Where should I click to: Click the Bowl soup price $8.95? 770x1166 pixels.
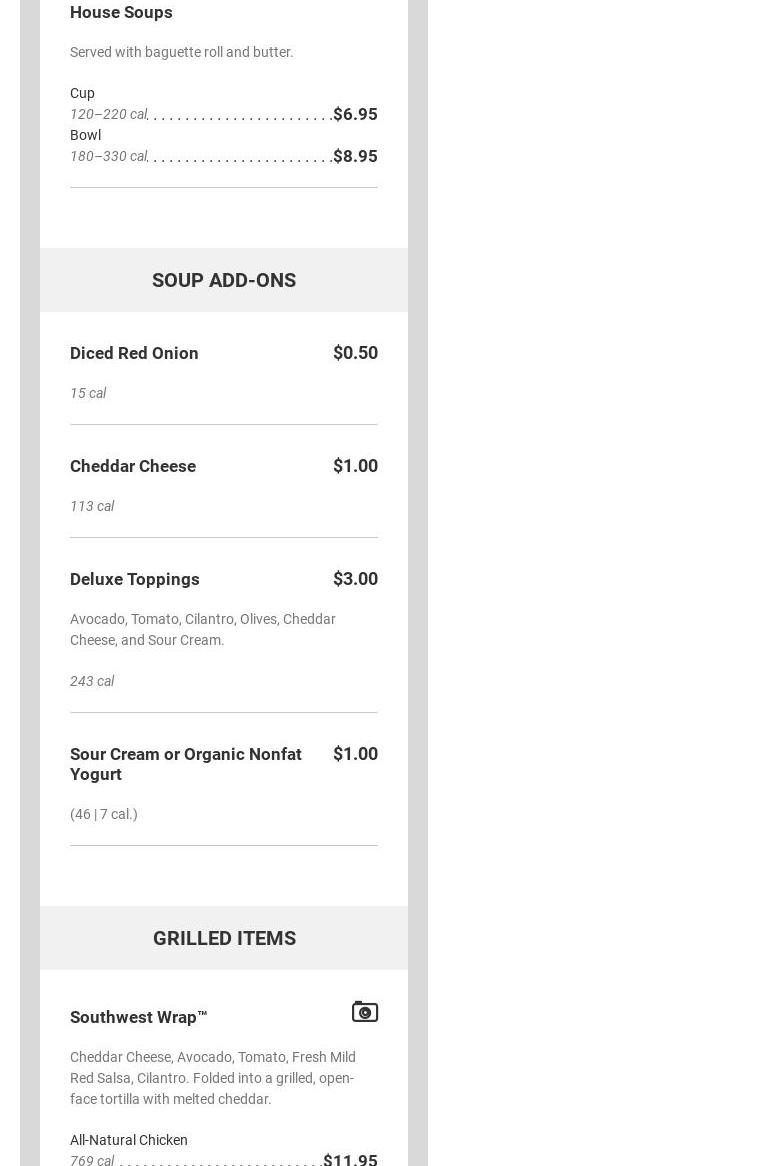click(x=355, y=156)
